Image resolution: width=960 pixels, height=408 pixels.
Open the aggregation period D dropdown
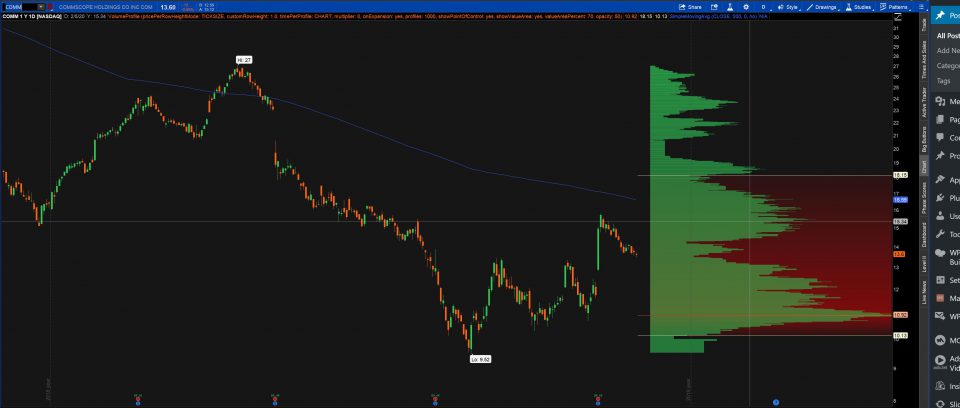pos(763,7)
